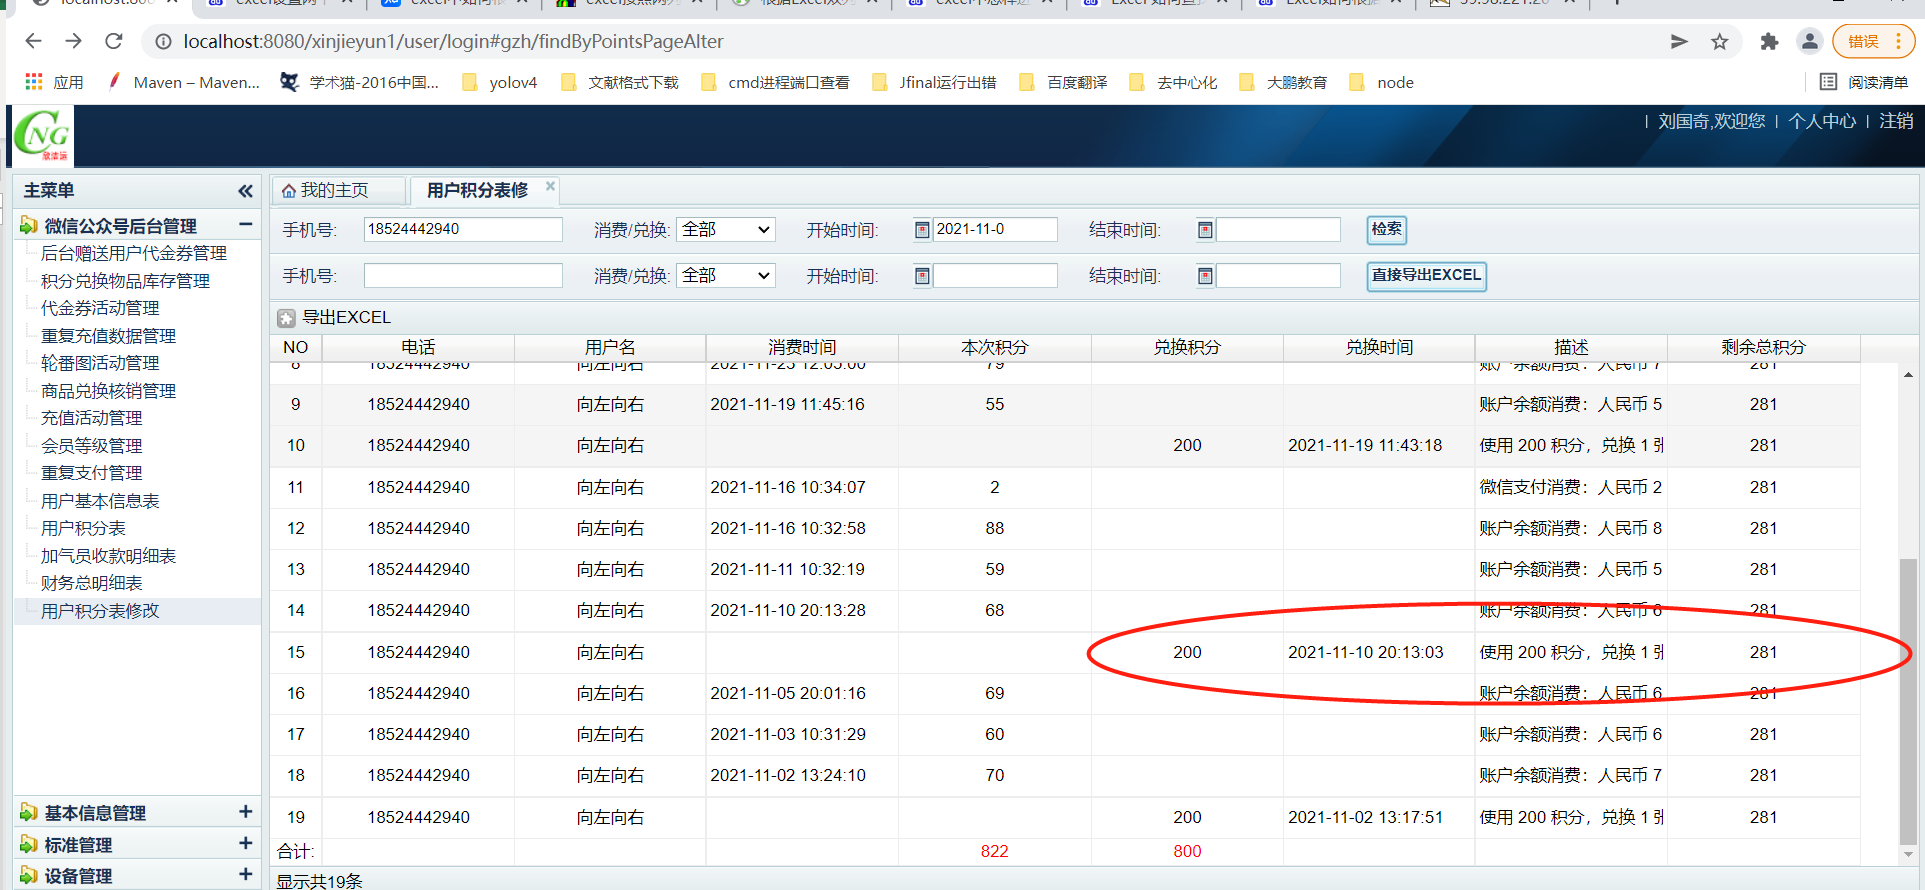The height and width of the screenshot is (890, 1925).
Task: Open the browser profile avatar icon
Action: click(x=1809, y=41)
